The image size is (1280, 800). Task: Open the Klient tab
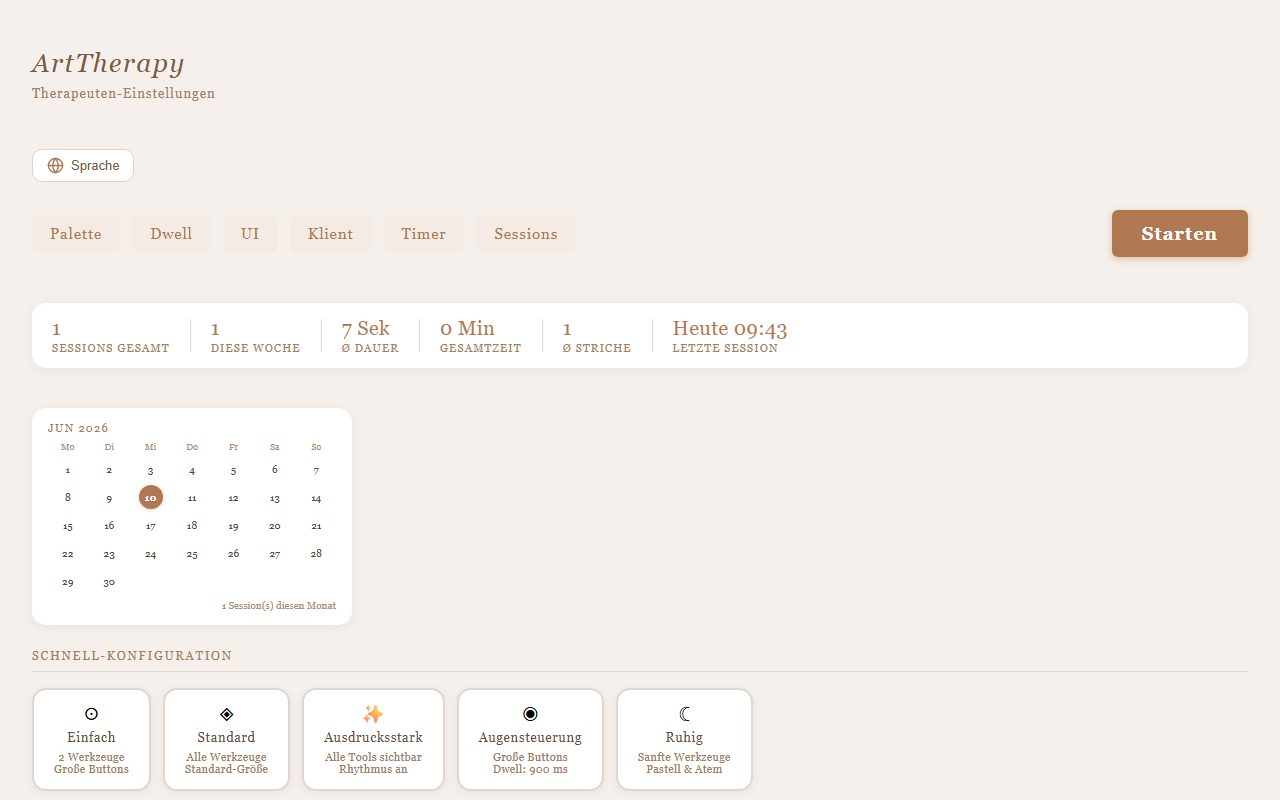pyautogui.click(x=330, y=234)
